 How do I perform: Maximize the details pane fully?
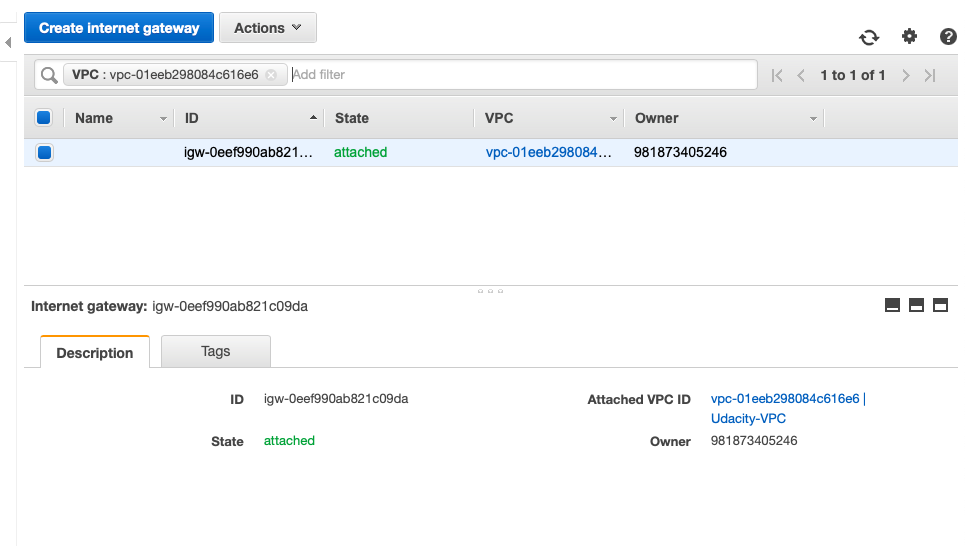[x=940, y=306]
